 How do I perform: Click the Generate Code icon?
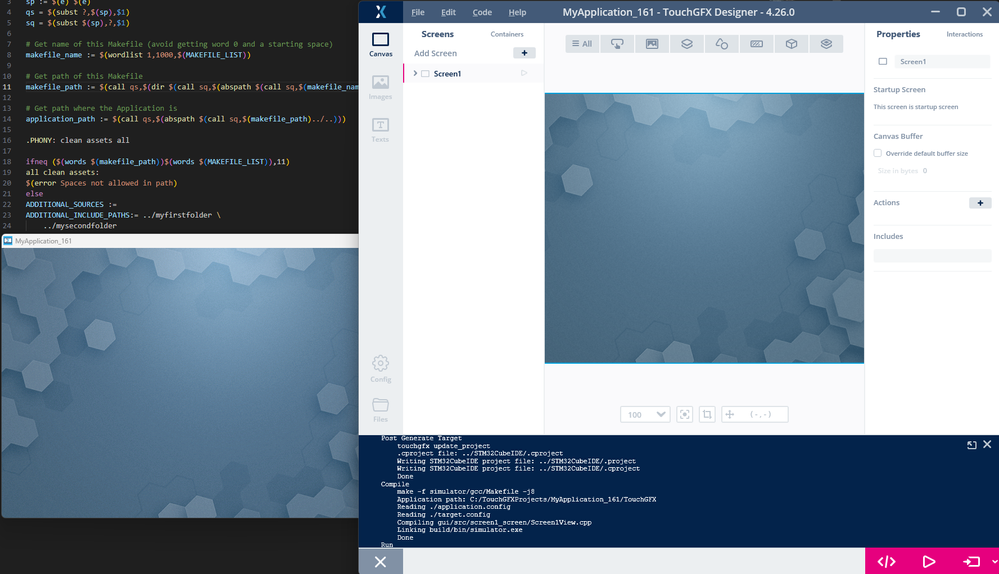click(886, 561)
